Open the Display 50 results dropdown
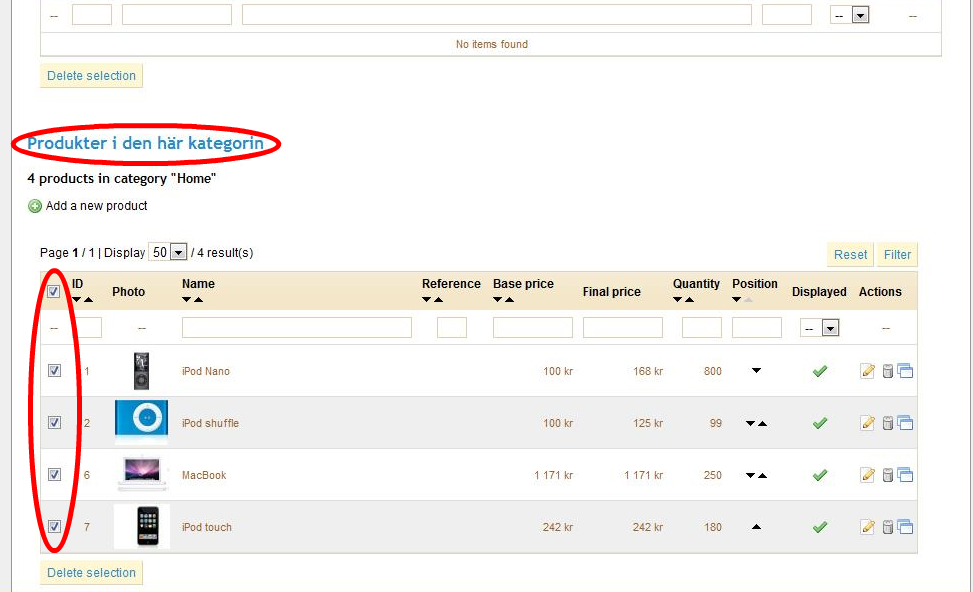 click(x=168, y=253)
